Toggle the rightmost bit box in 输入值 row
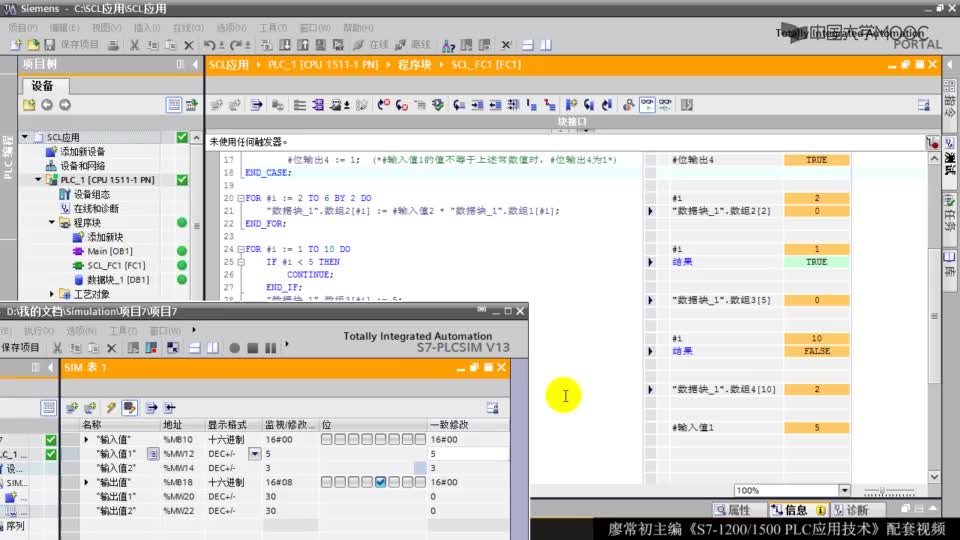The width and height of the screenshot is (960, 540). (x=420, y=440)
